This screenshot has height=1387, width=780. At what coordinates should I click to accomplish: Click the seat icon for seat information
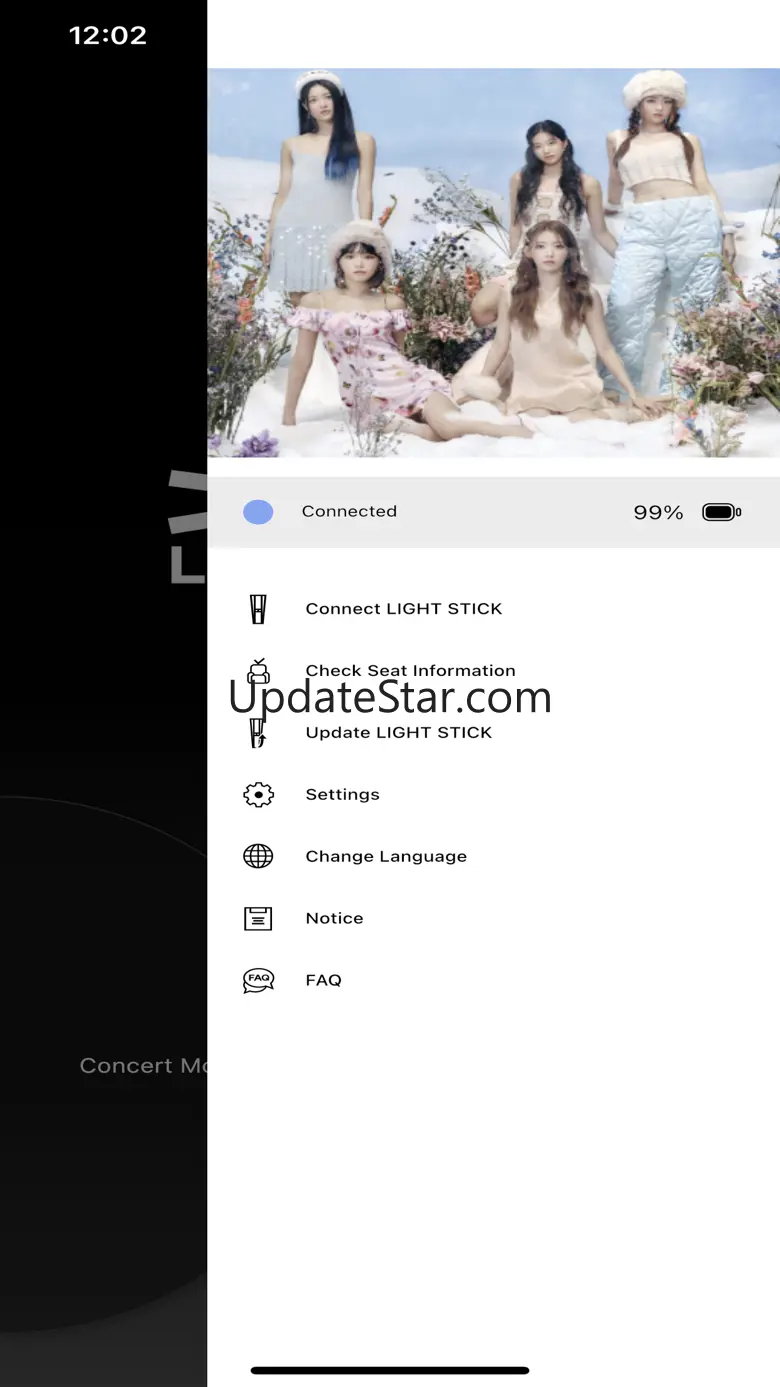point(258,671)
